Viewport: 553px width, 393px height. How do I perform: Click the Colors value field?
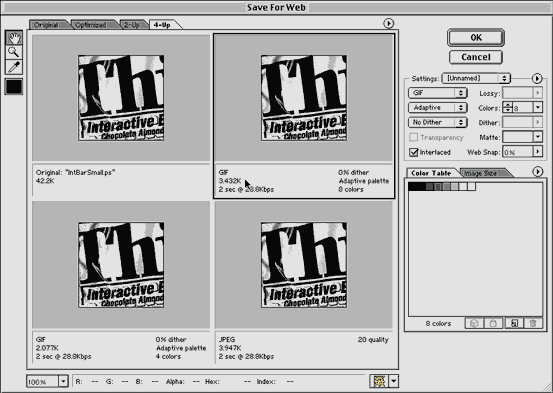(522, 108)
